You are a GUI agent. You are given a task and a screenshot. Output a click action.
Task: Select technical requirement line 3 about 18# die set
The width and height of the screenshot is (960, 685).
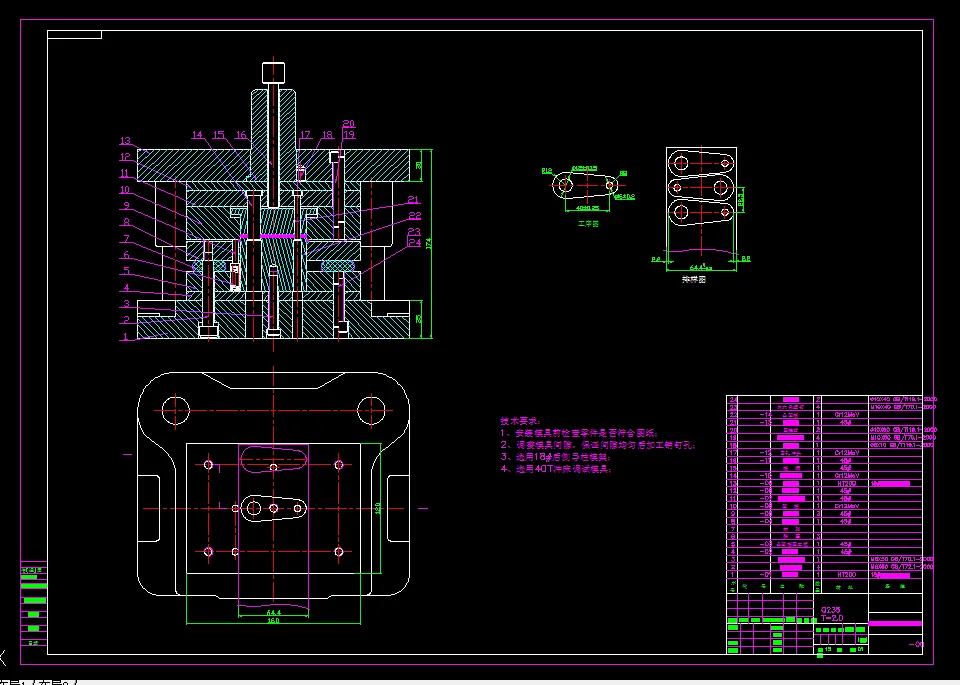555,457
